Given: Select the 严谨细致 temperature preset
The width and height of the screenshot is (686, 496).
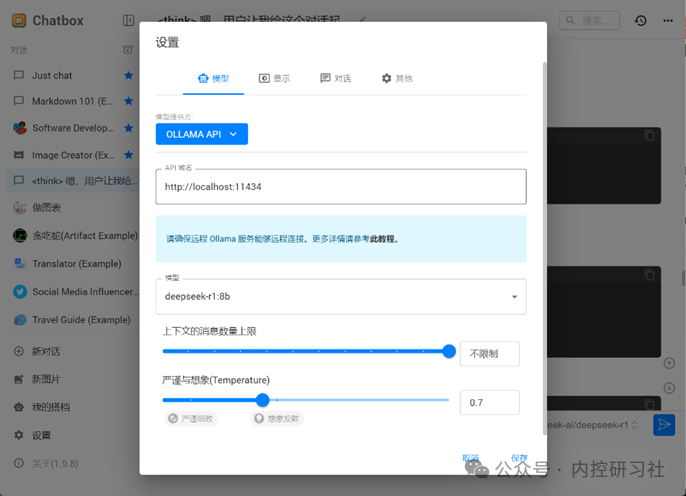Looking at the screenshot, I should pyautogui.click(x=191, y=419).
